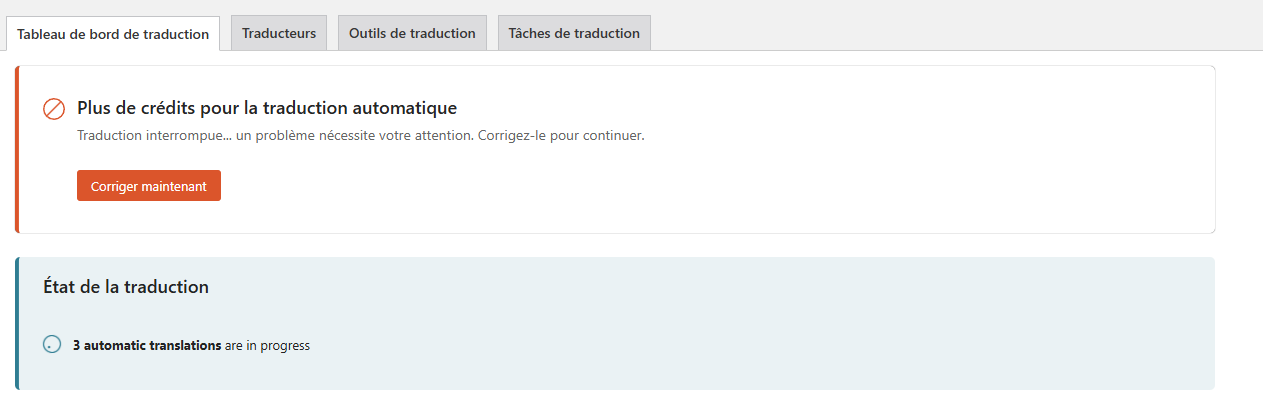Click the spinner icon beside automatic translations
This screenshot has width=1263, height=420.
[53, 345]
